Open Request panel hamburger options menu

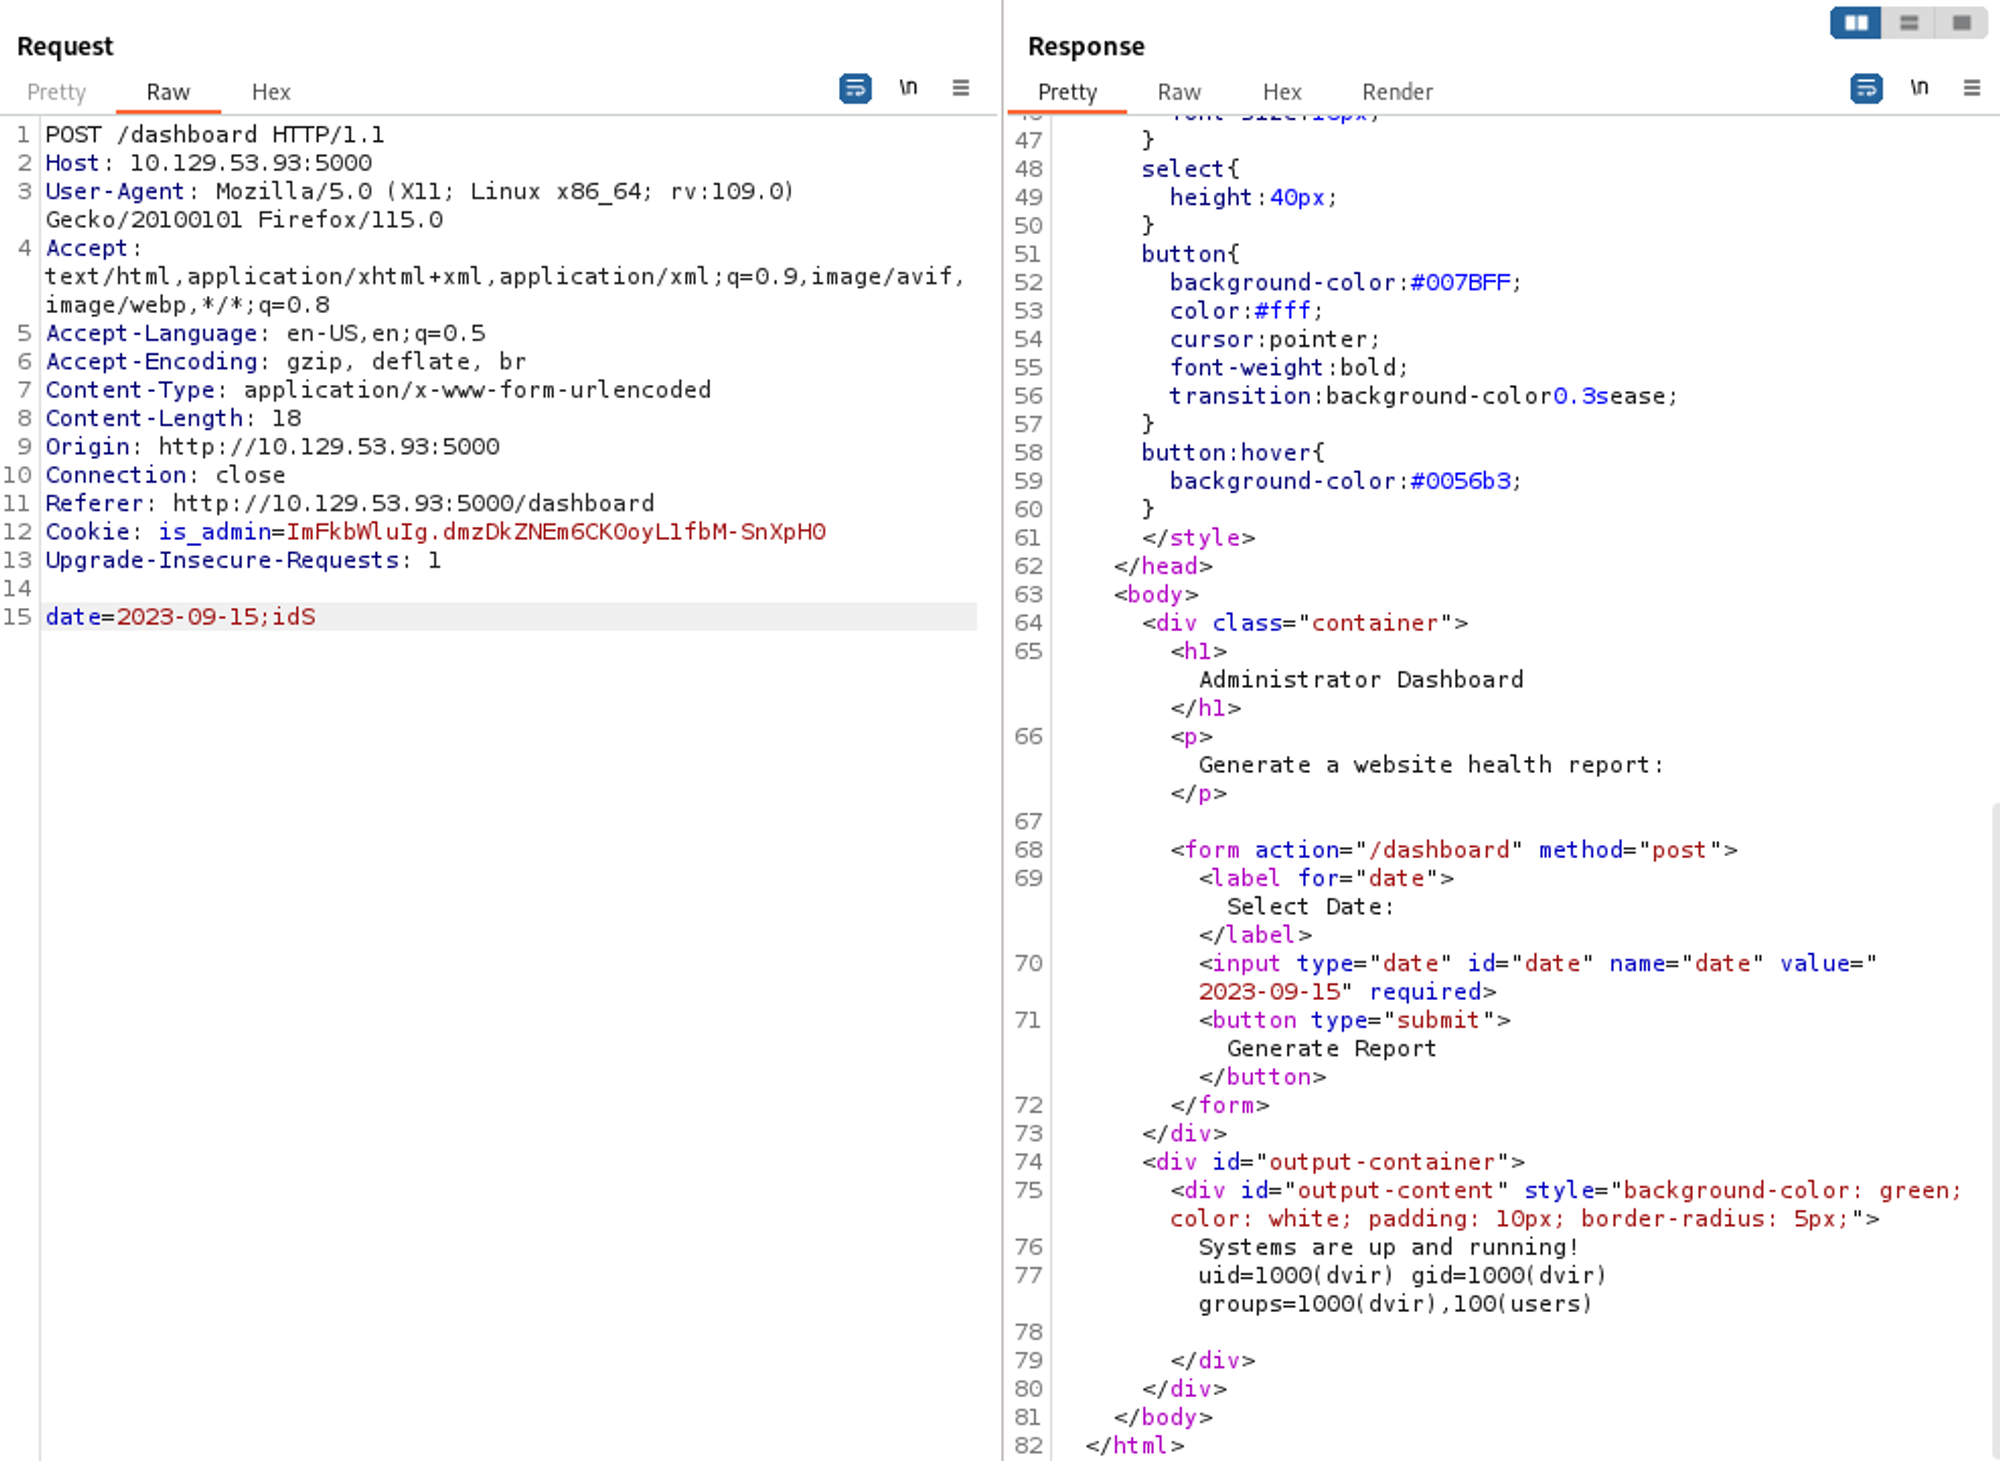tap(961, 88)
